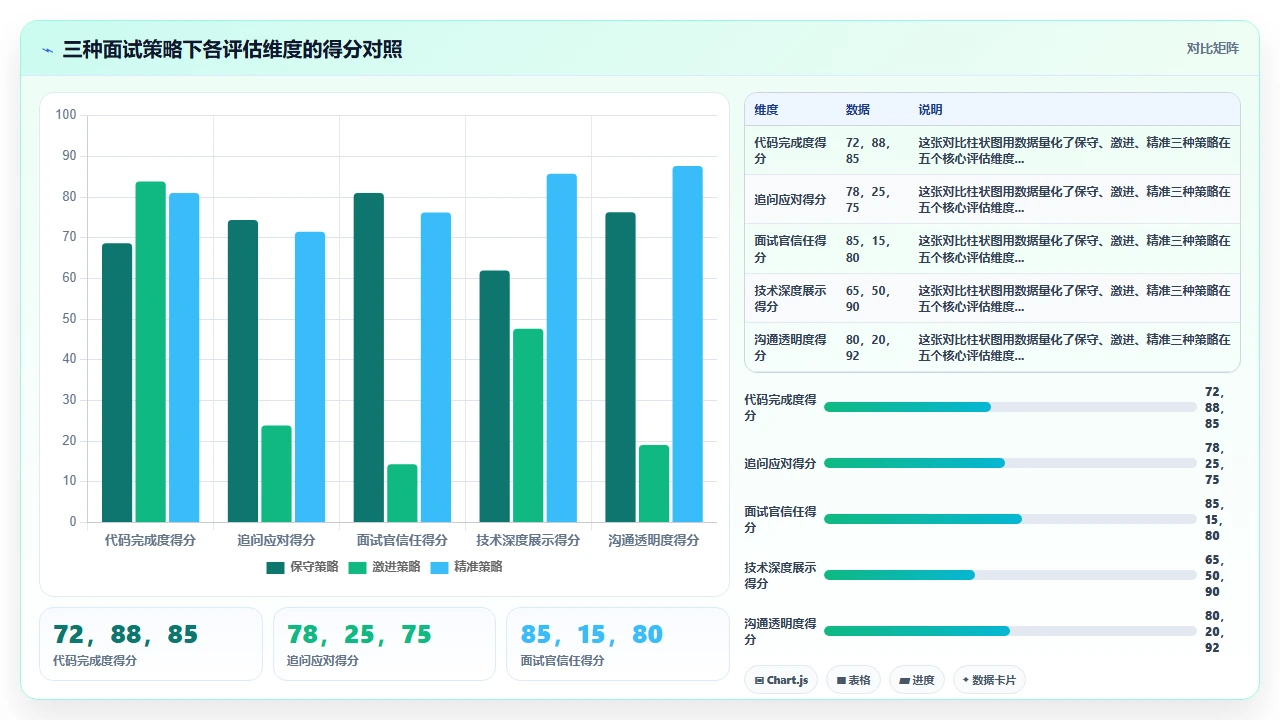Click the dashboard title 三种面试策略下各评估维度的得分对照

click(233, 49)
